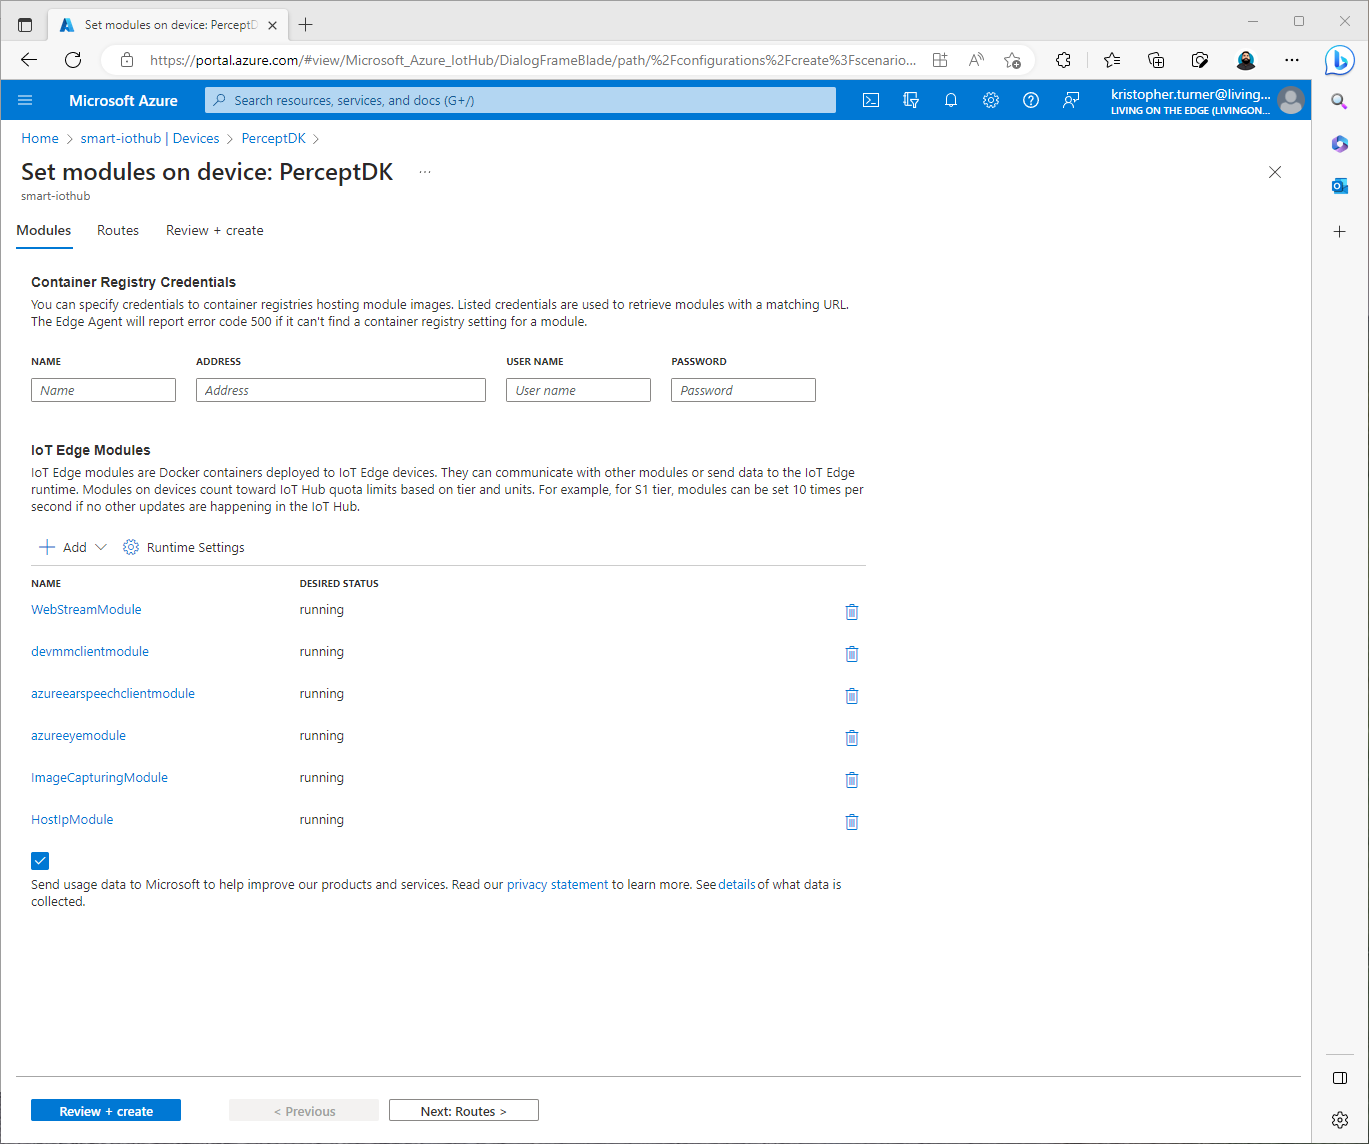Delete the HostIpModule entry

(852, 822)
